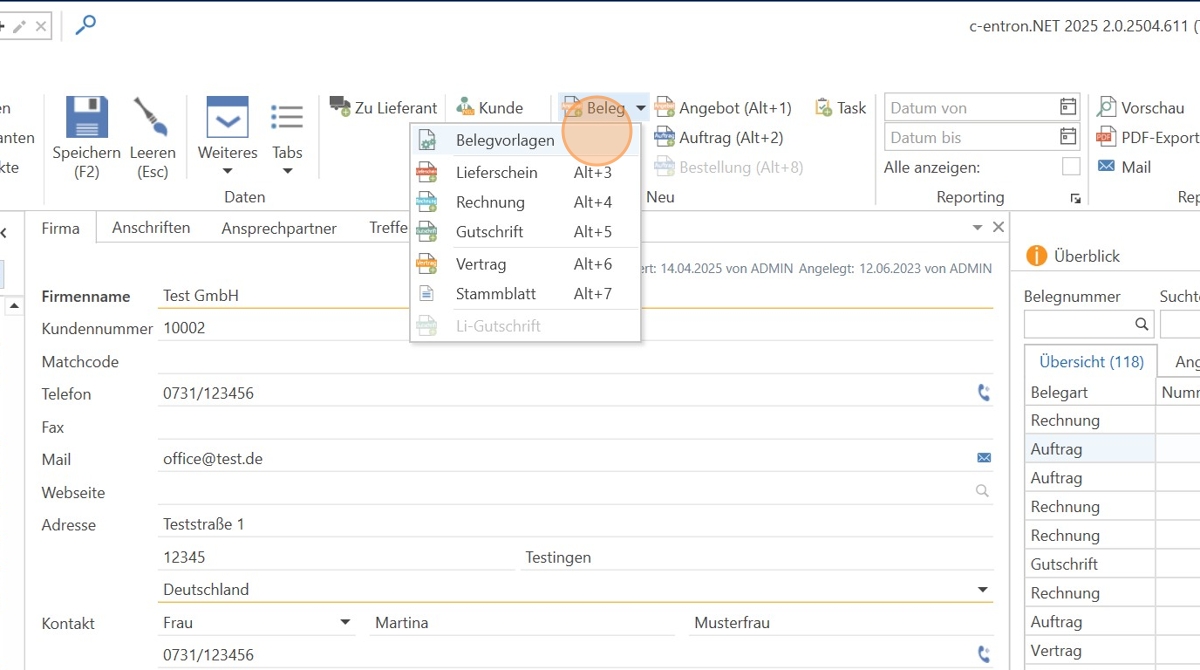Click the magnifier search icon at top
The width and height of the screenshot is (1200, 670).
click(x=86, y=25)
